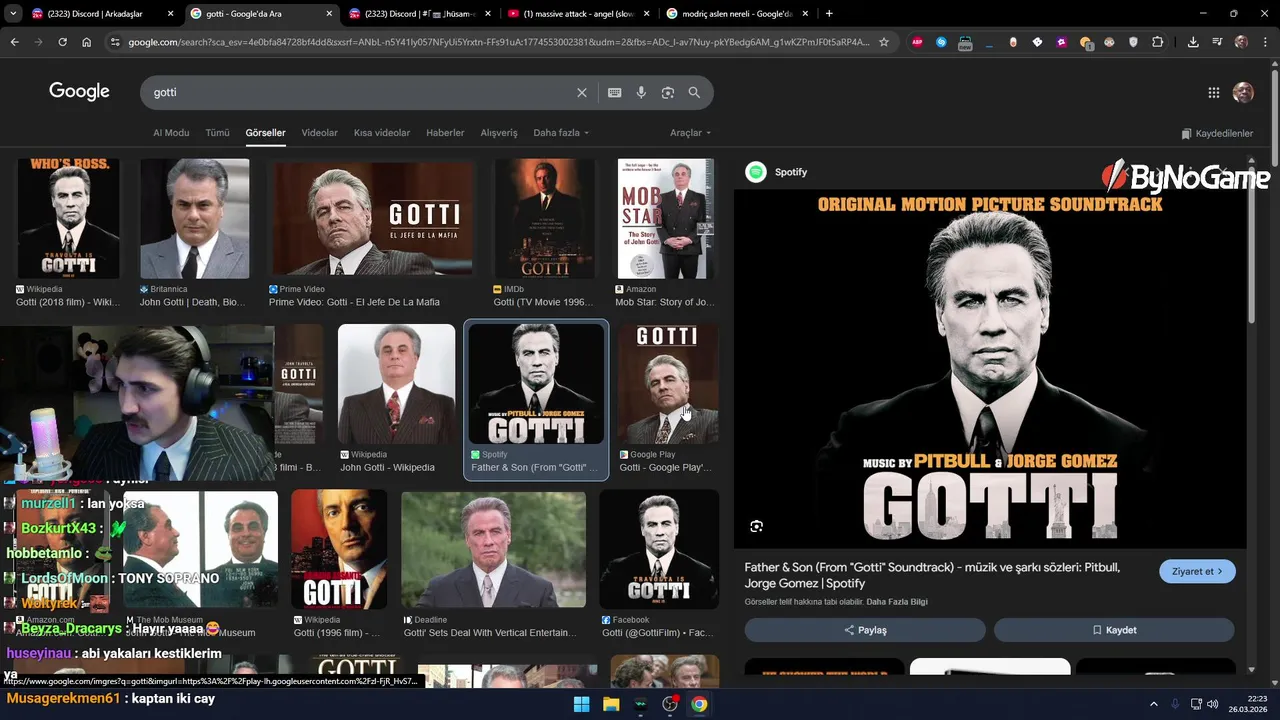
Task: Open Father & Son Spotify title link
Action: [932, 575]
